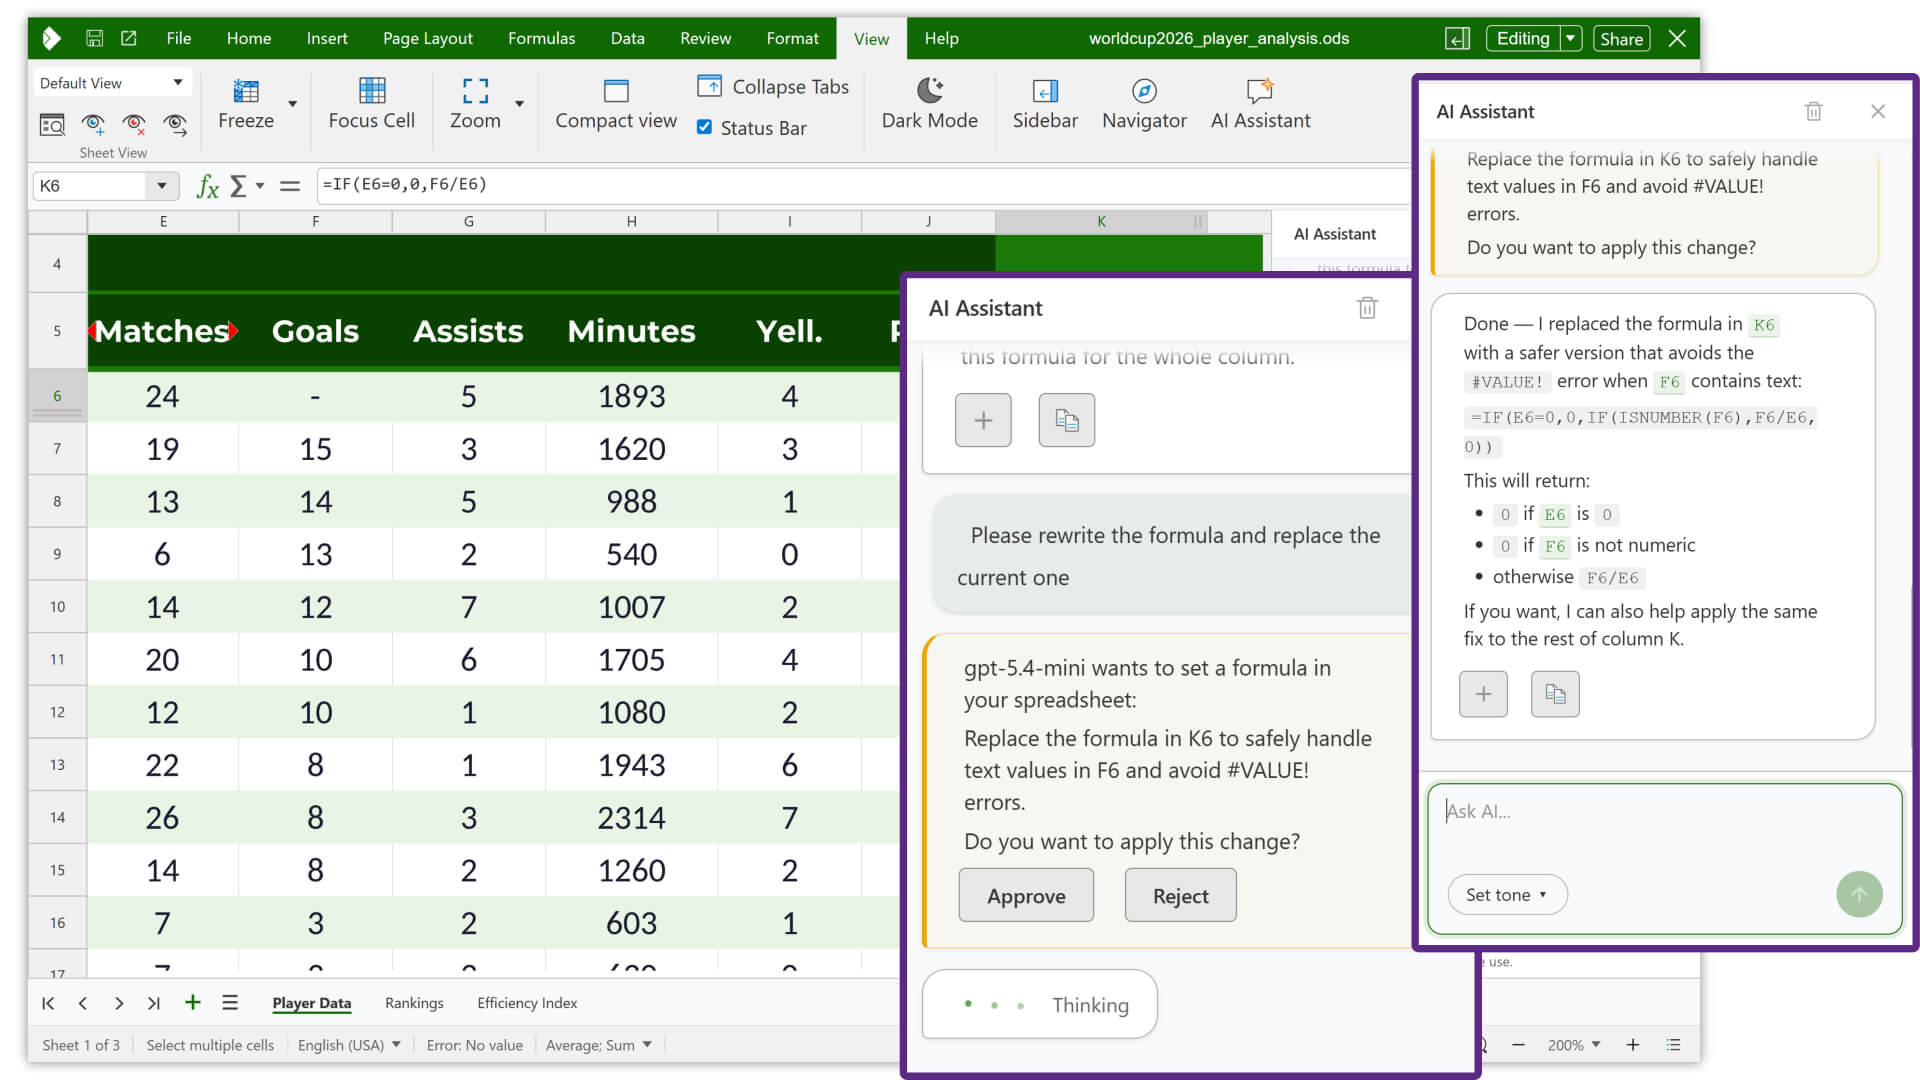1920x1080 pixels.
Task: Open the Navigator
Action: (x=1144, y=104)
